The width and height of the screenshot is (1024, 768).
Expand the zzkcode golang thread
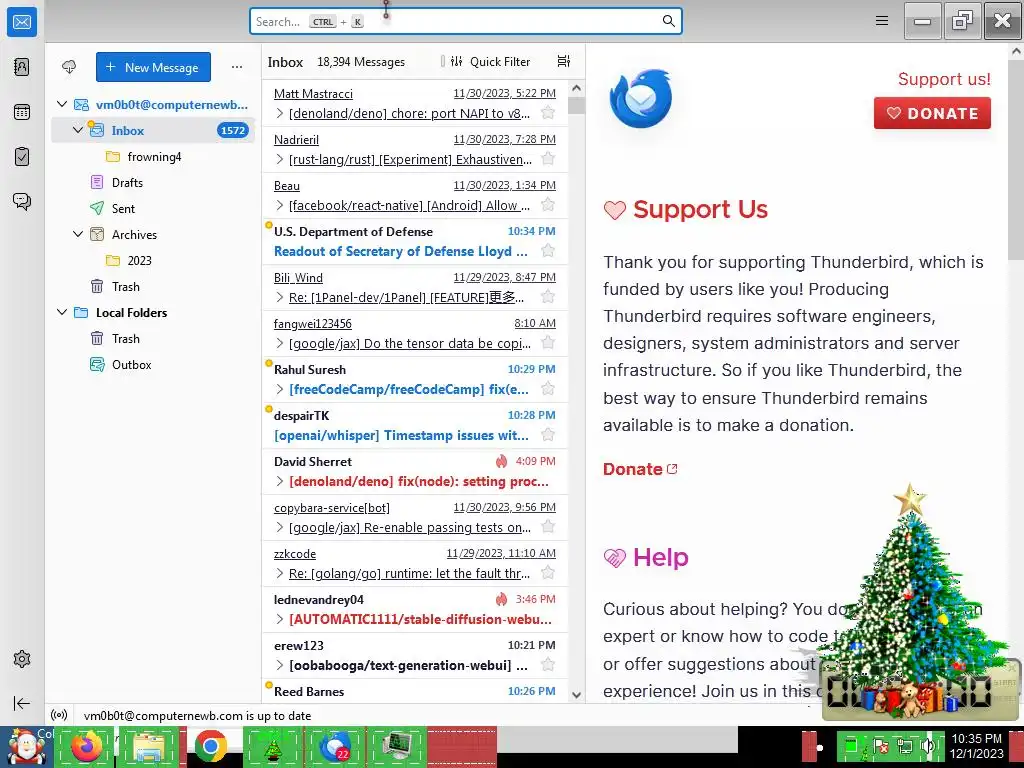(x=280, y=573)
